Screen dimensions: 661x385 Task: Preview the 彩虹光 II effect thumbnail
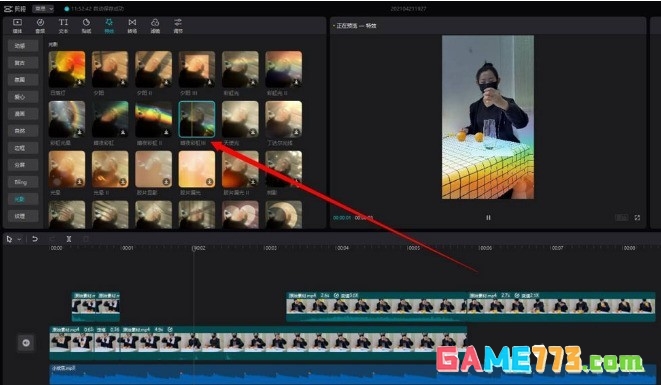click(284, 69)
